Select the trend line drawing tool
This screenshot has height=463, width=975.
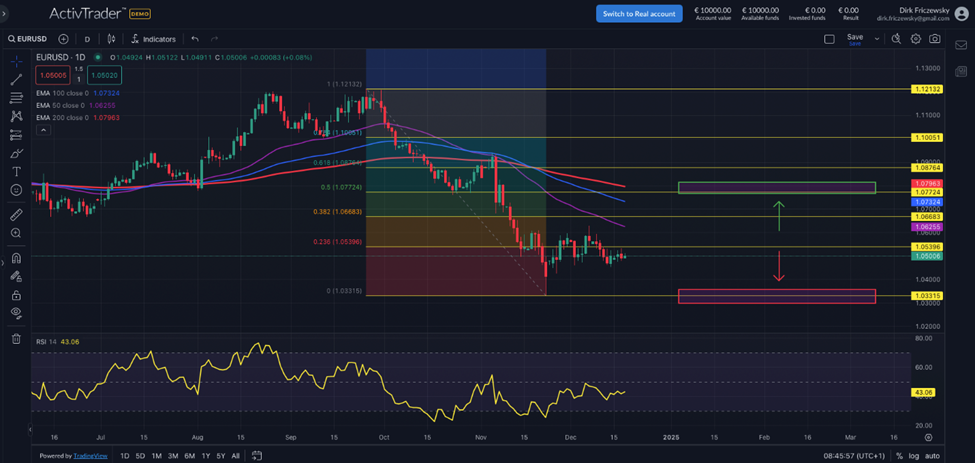tap(16, 79)
